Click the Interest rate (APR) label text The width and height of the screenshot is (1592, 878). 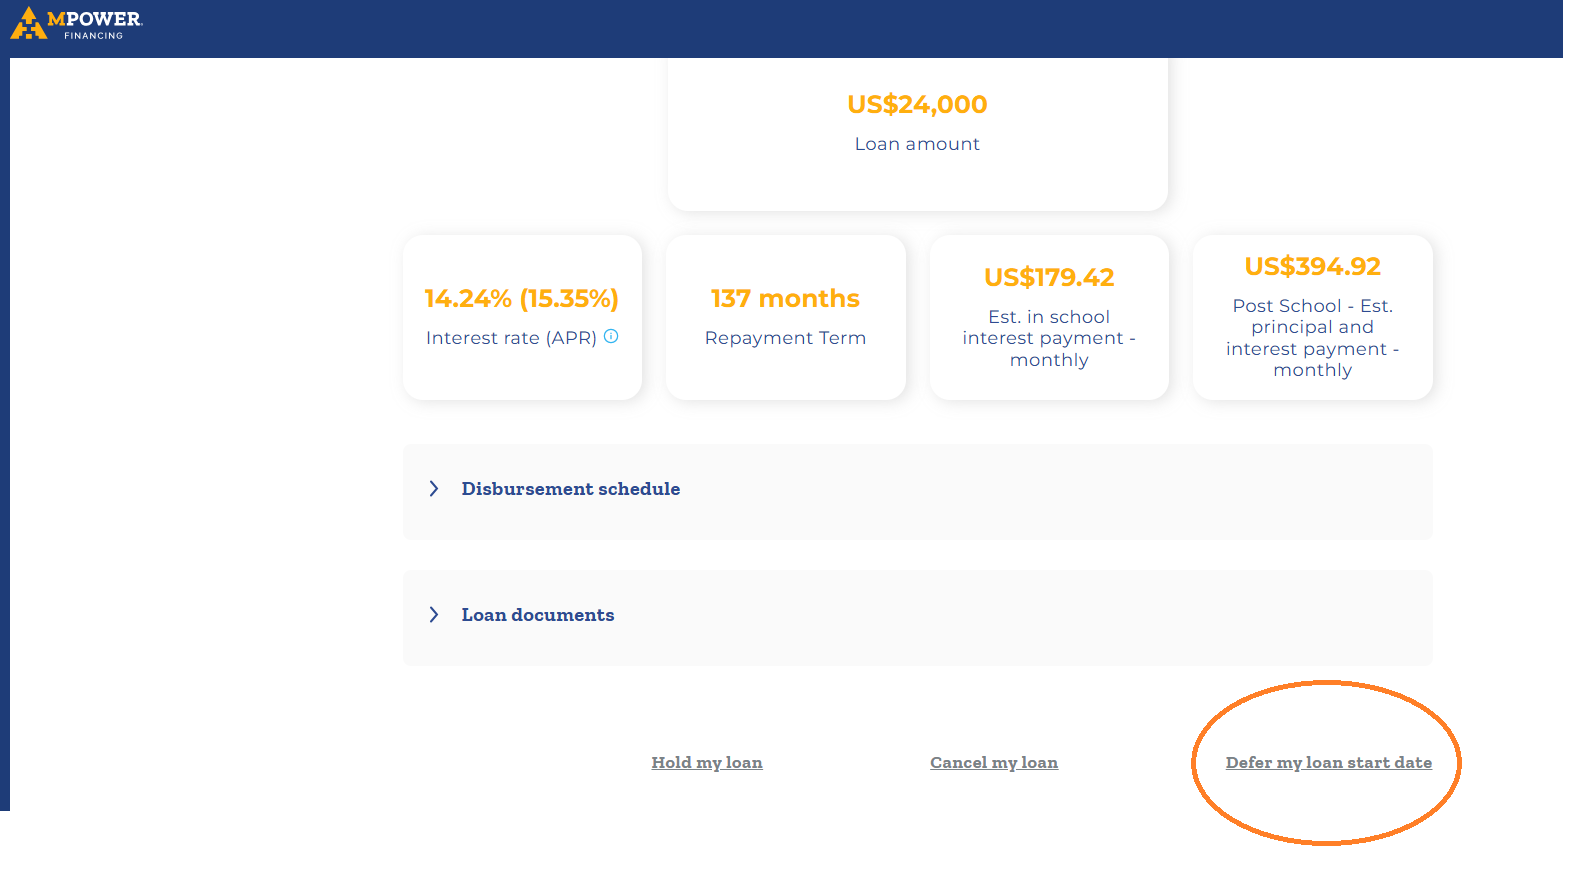point(510,338)
